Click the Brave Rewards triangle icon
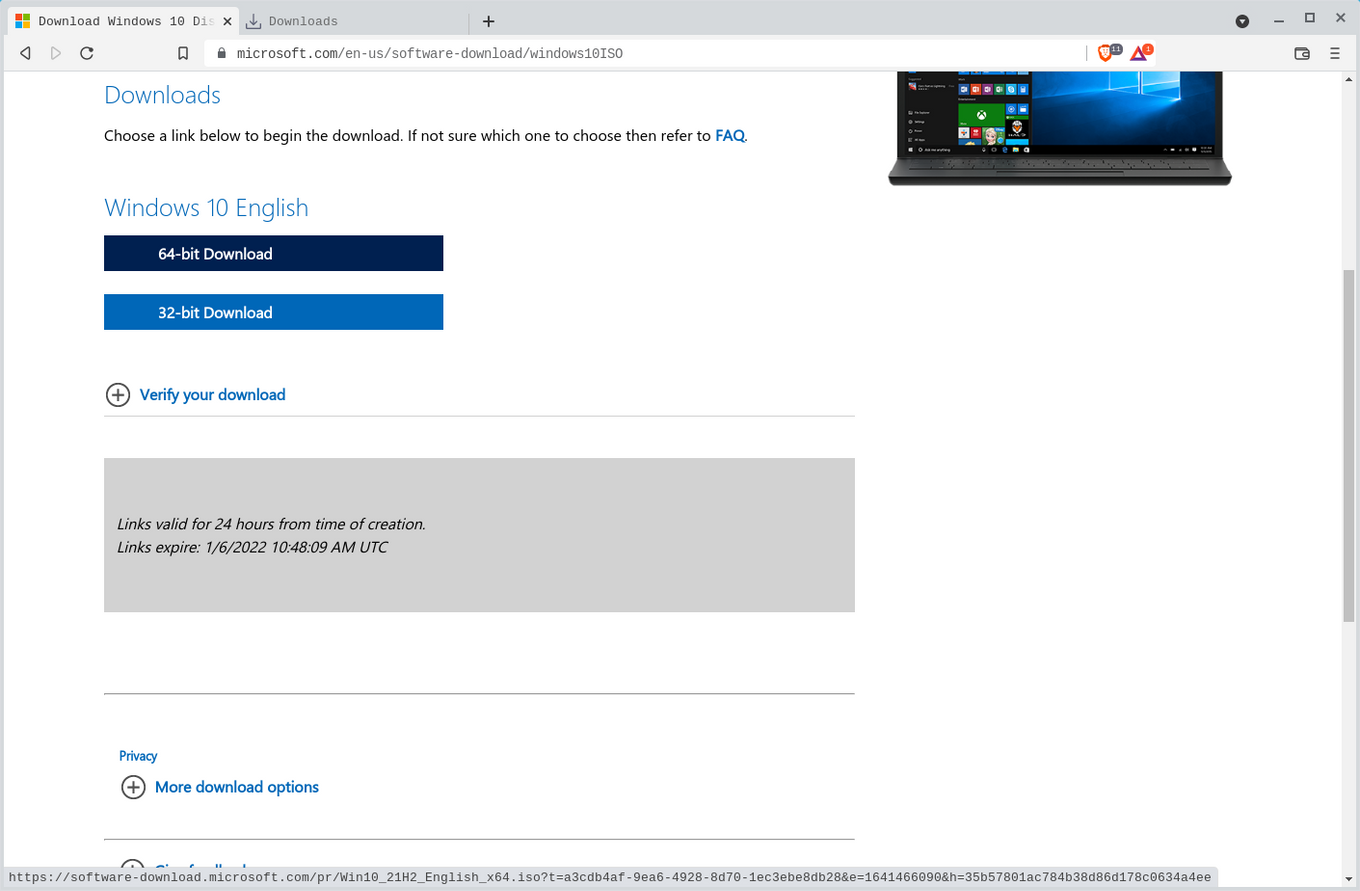Viewport: 1360px width, 891px height. [1139, 53]
